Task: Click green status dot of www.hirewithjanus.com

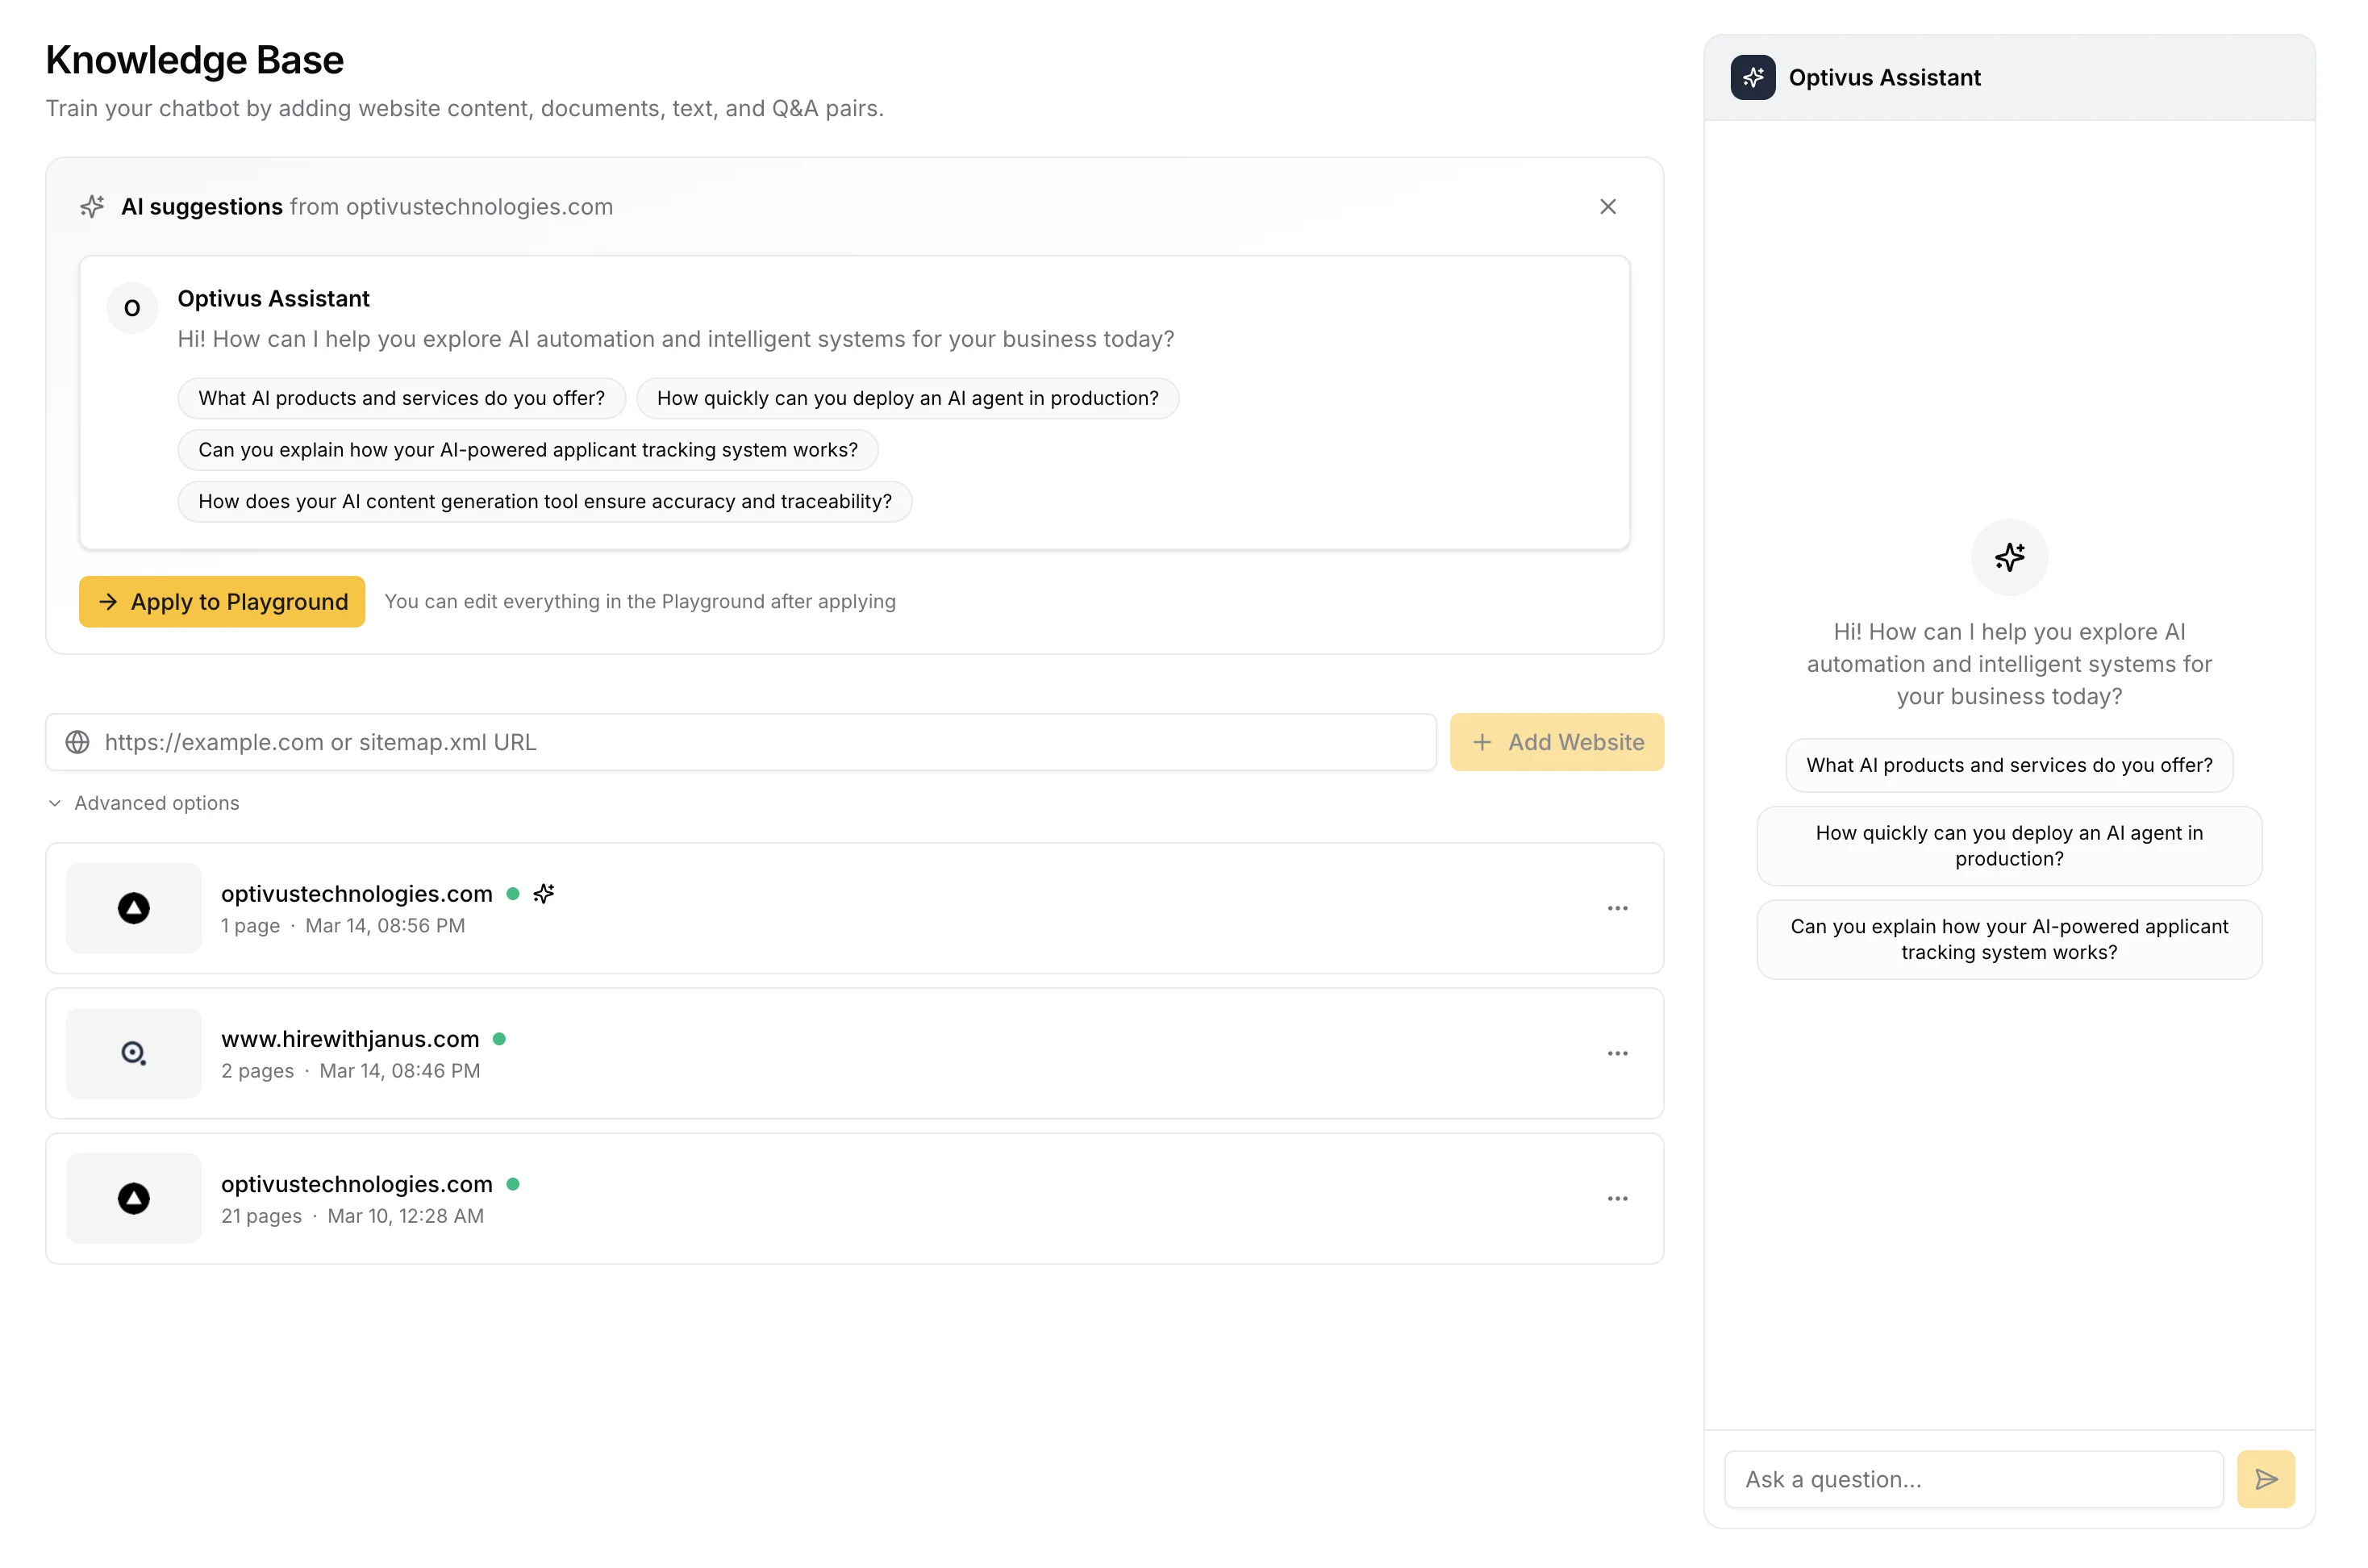Action: 500,1039
